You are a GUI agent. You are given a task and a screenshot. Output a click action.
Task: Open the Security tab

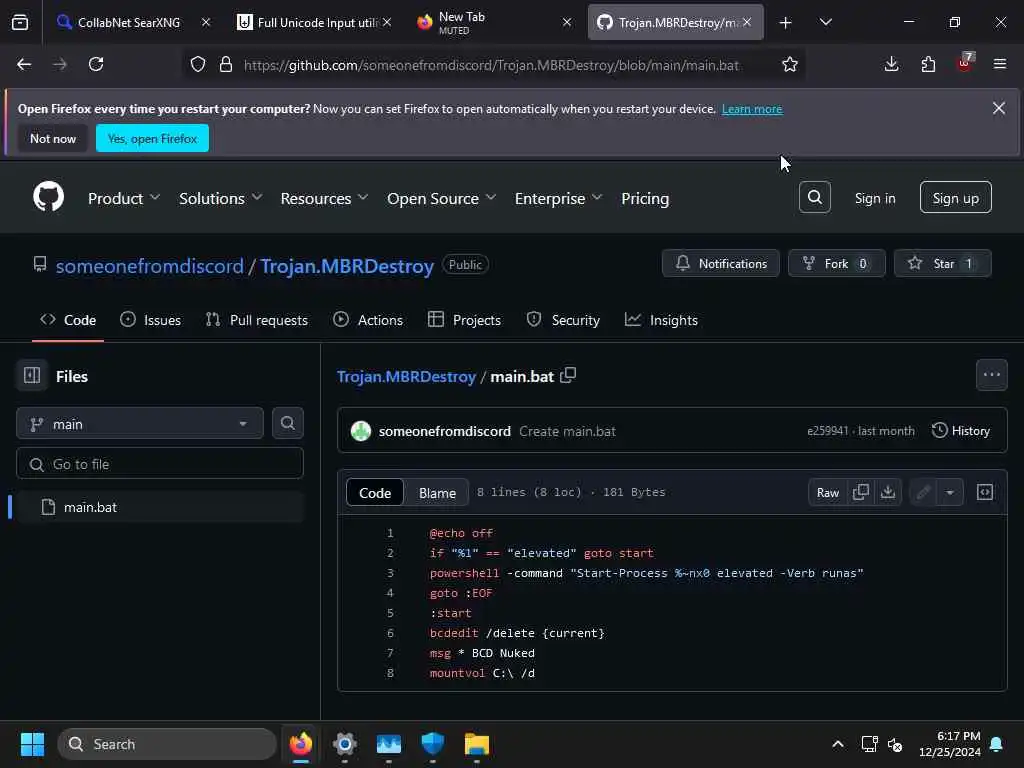pos(563,320)
